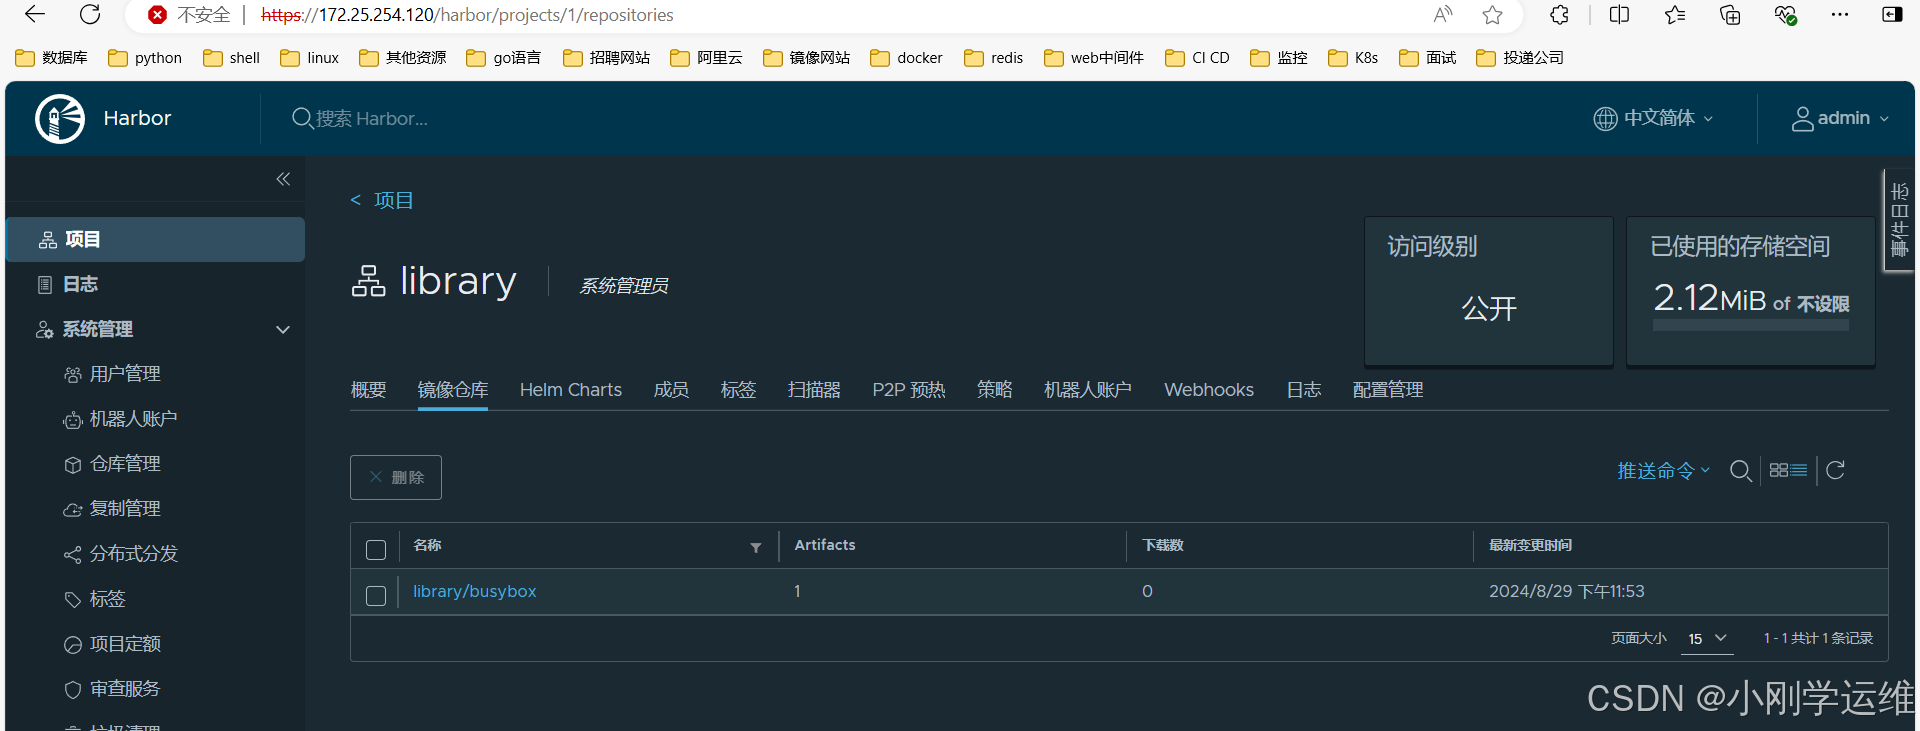Open the browser sidebar icon at the far right
This screenshot has width=1920, height=731.
[1892, 14]
